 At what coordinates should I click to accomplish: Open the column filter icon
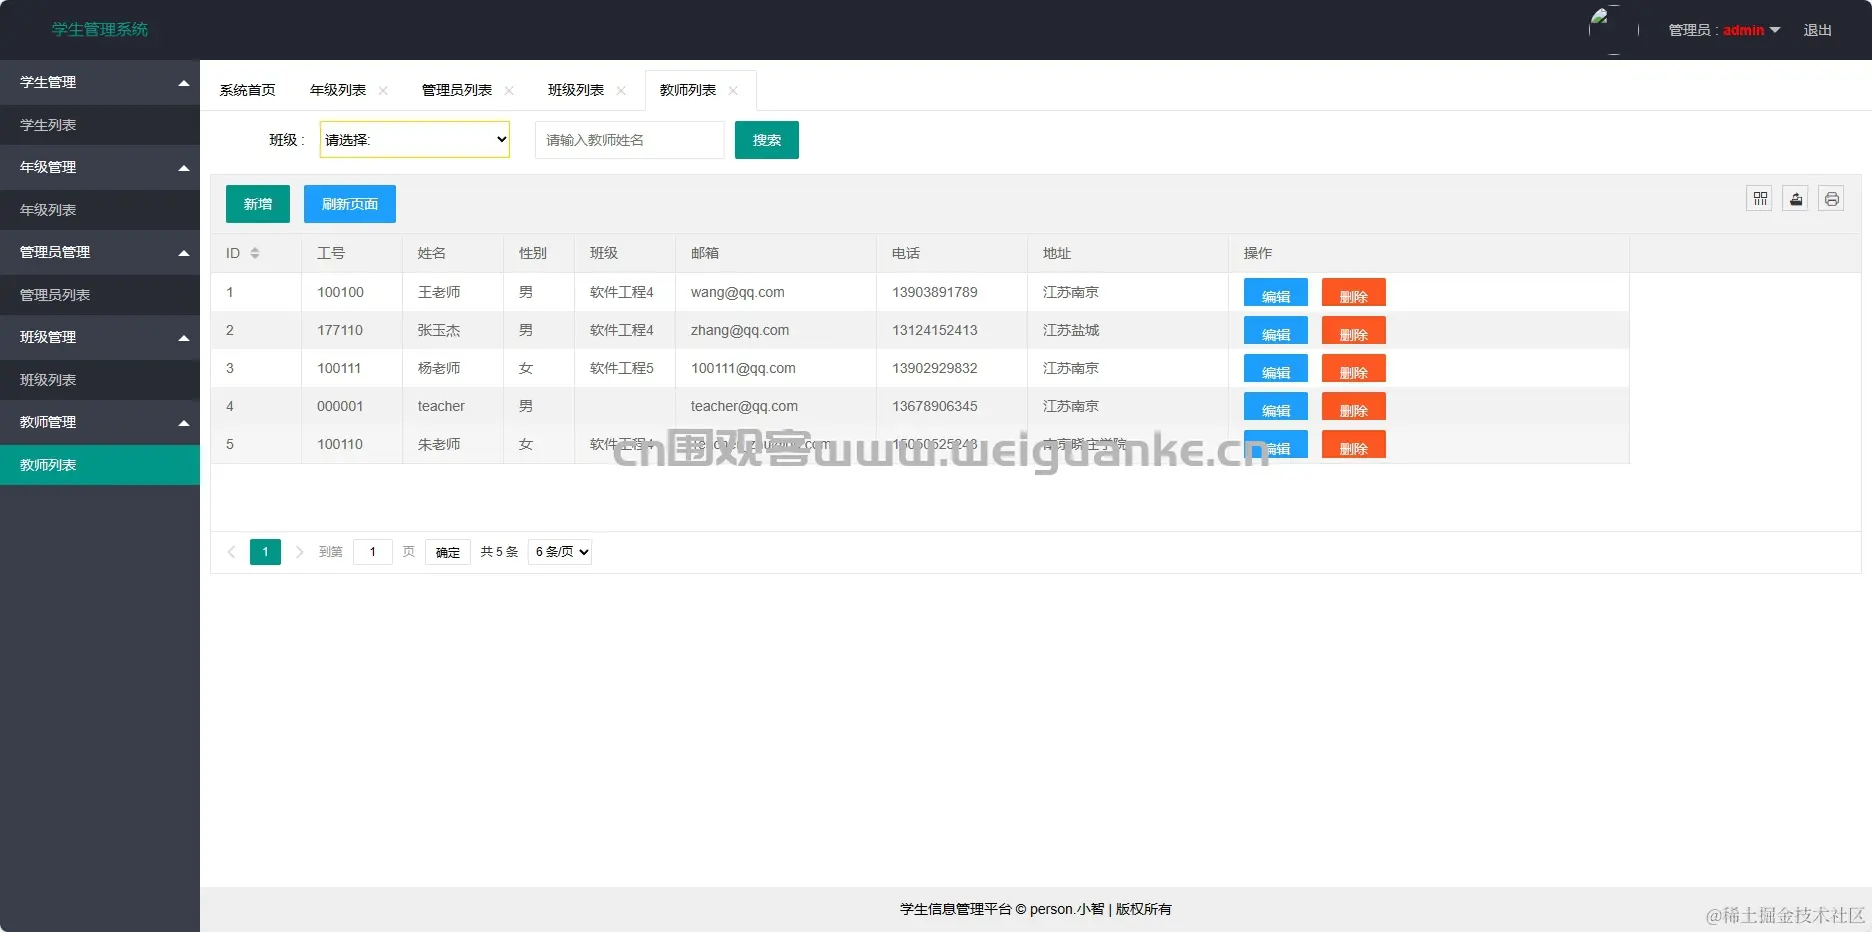tap(1760, 199)
